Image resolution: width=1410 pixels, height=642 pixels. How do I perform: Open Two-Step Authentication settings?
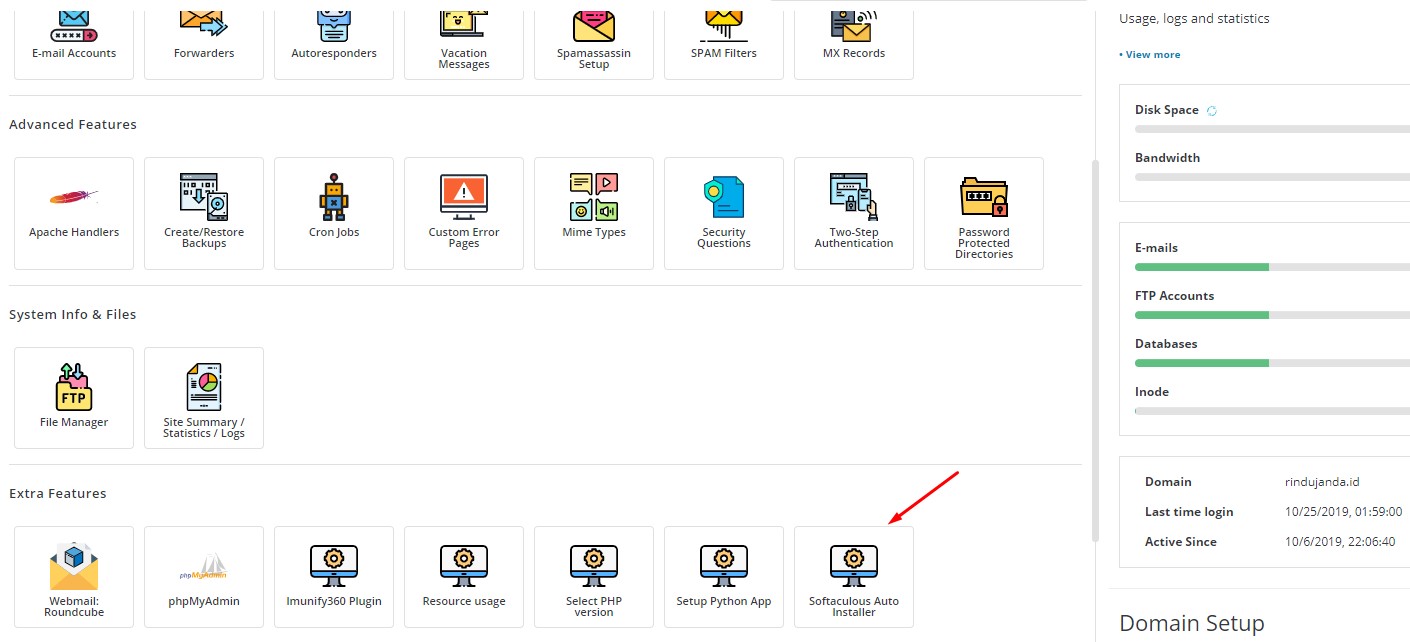pos(853,213)
